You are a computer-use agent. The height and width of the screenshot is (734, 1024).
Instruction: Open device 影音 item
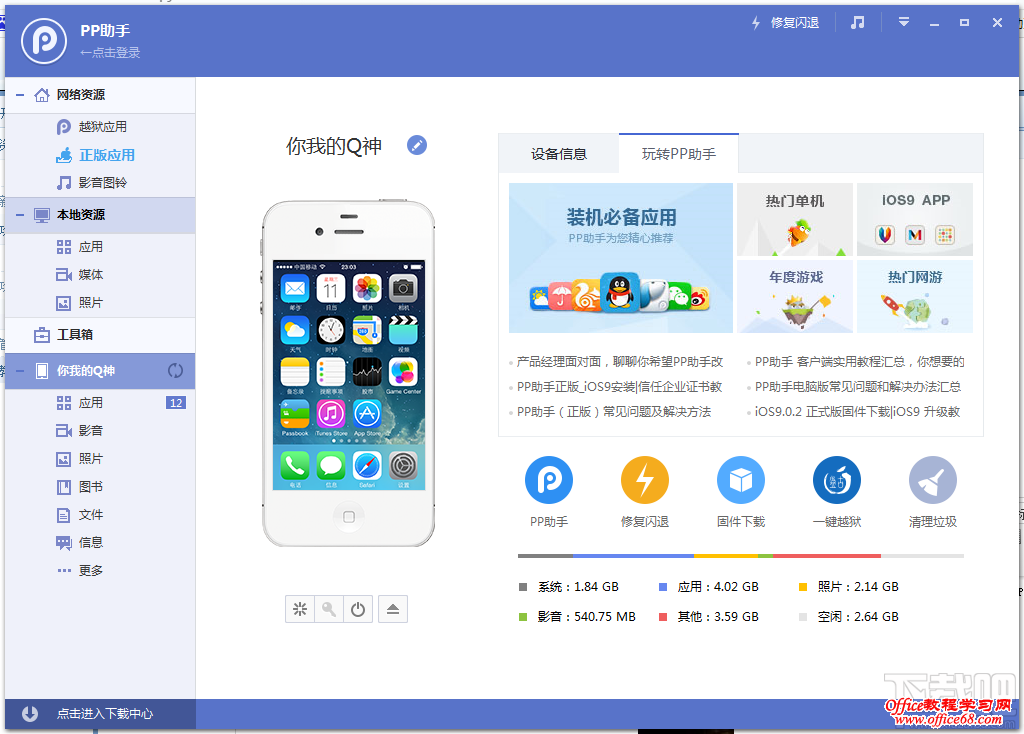coord(90,431)
